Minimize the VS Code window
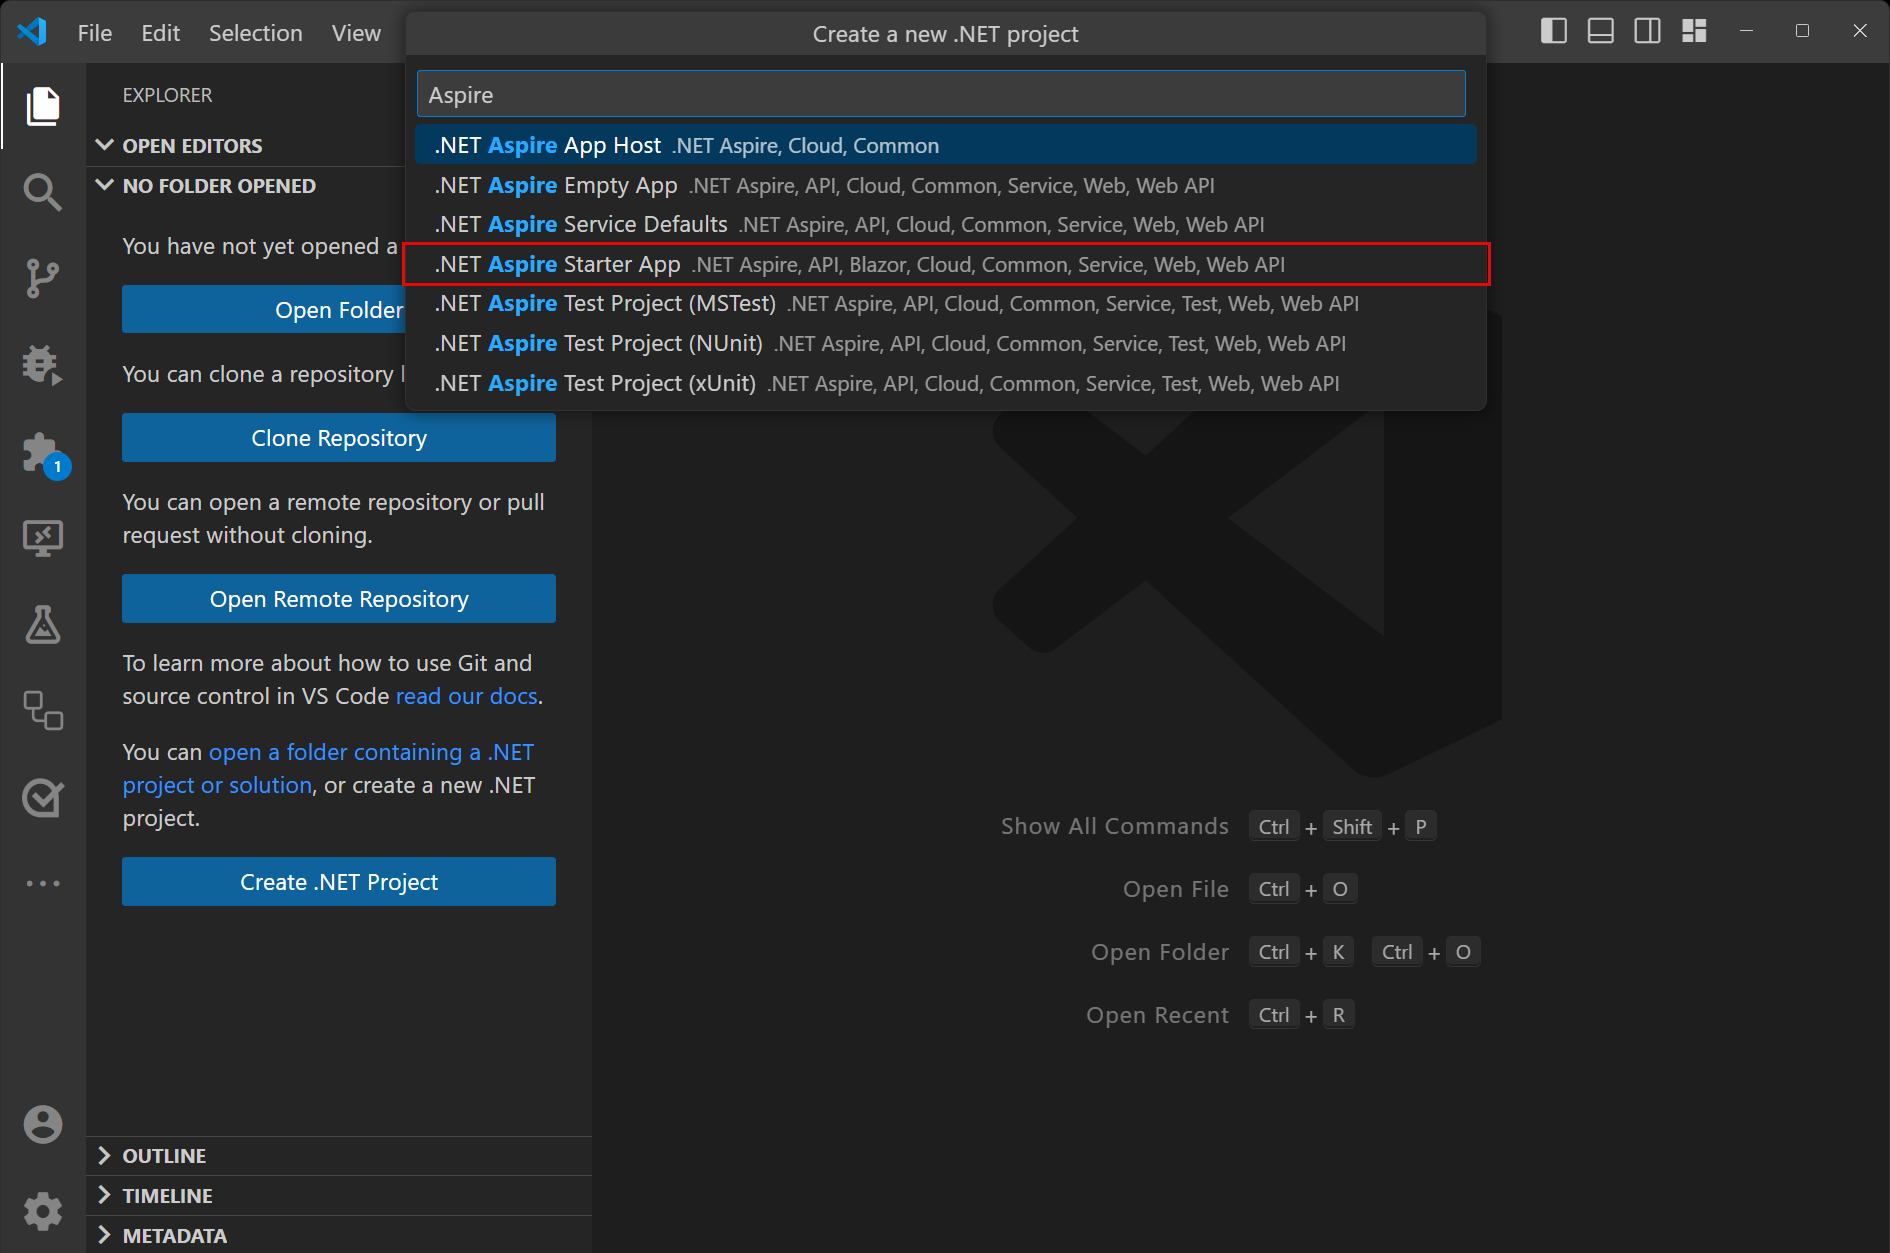The width and height of the screenshot is (1890, 1253). coord(1747,31)
